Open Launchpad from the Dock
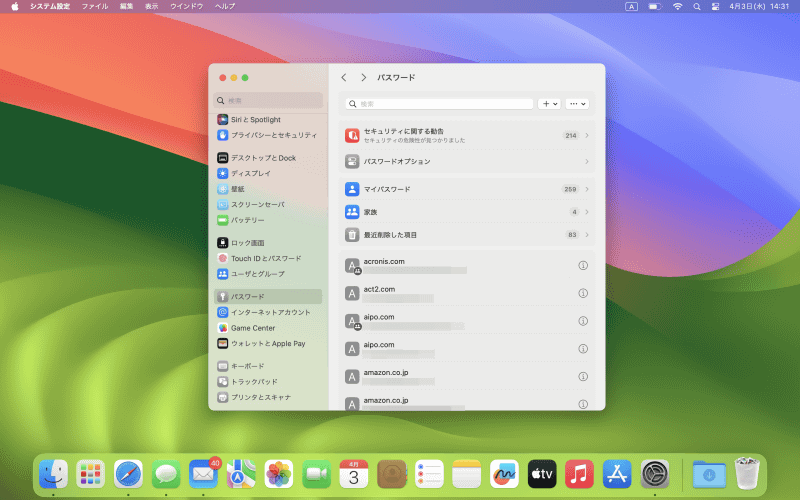The image size is (800, 500). (x=90, y=474)
